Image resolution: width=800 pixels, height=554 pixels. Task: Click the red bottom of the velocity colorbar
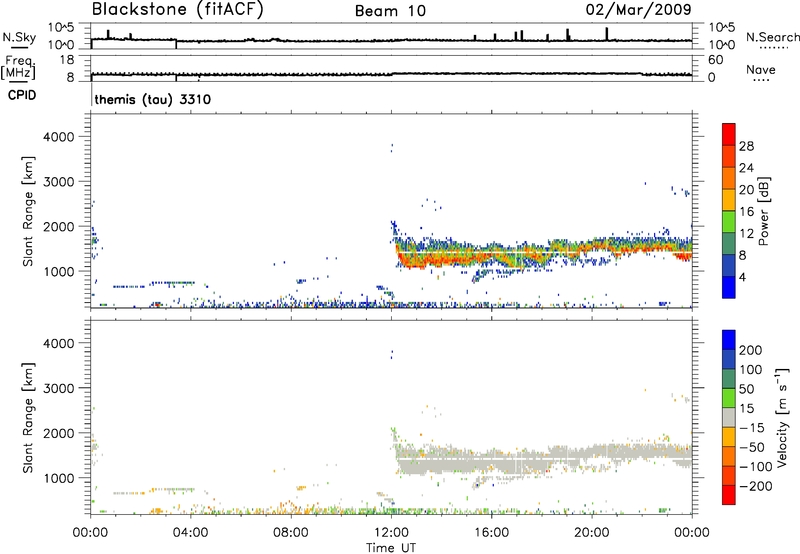tap(729, 495)
